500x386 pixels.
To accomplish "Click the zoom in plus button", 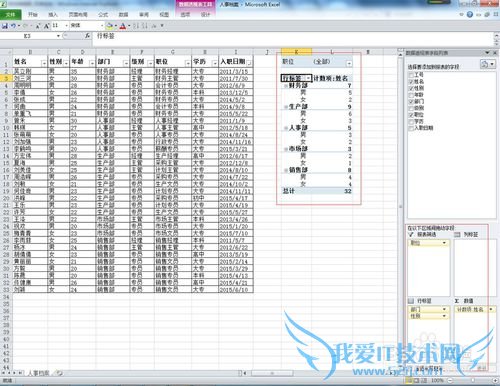I will click(x=495, y=380).
